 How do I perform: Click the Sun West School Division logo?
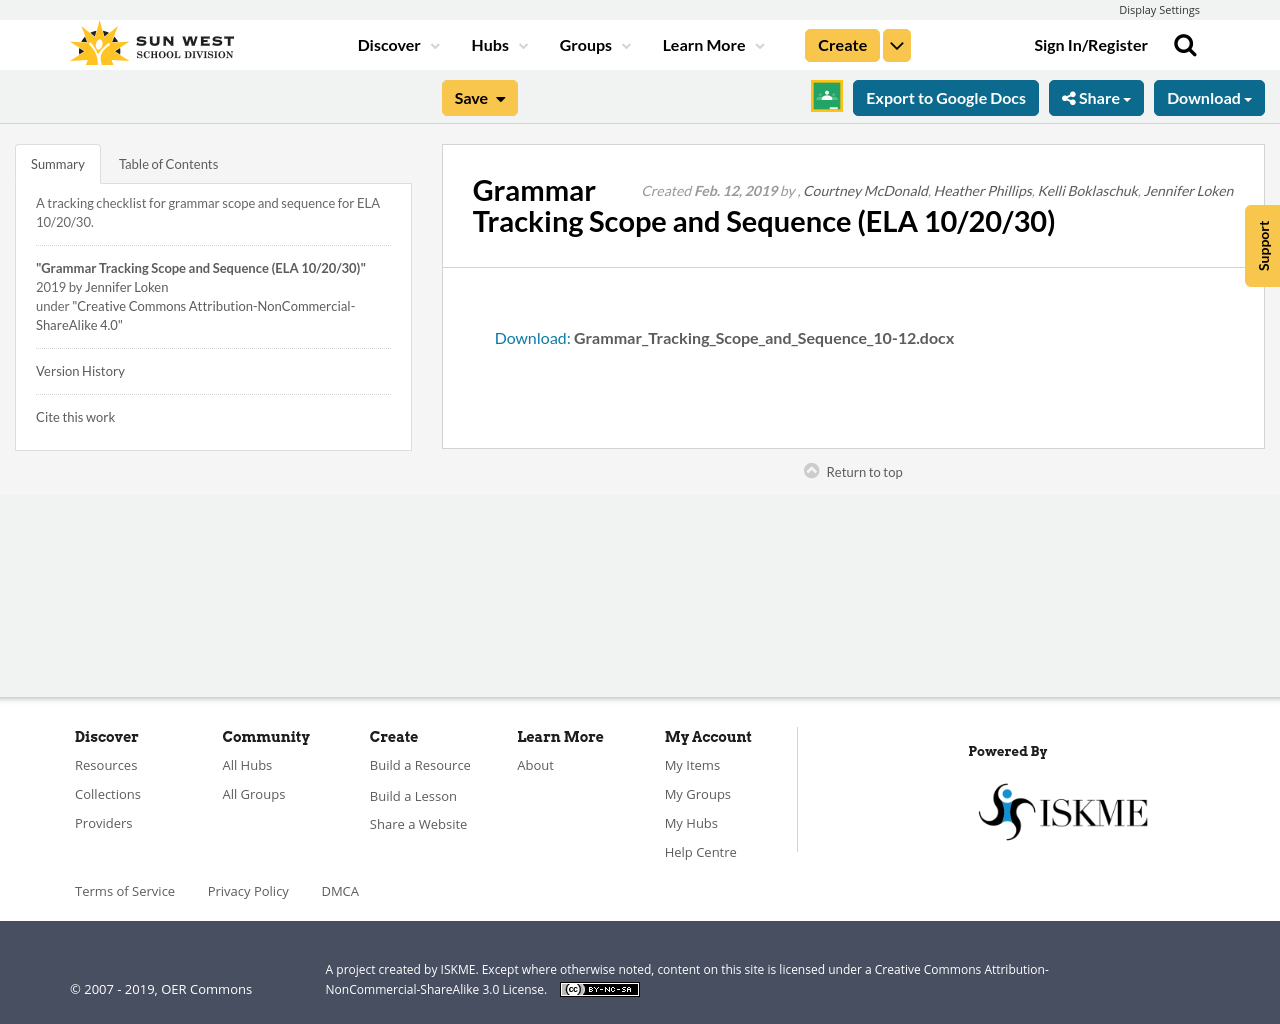[150, 42]
